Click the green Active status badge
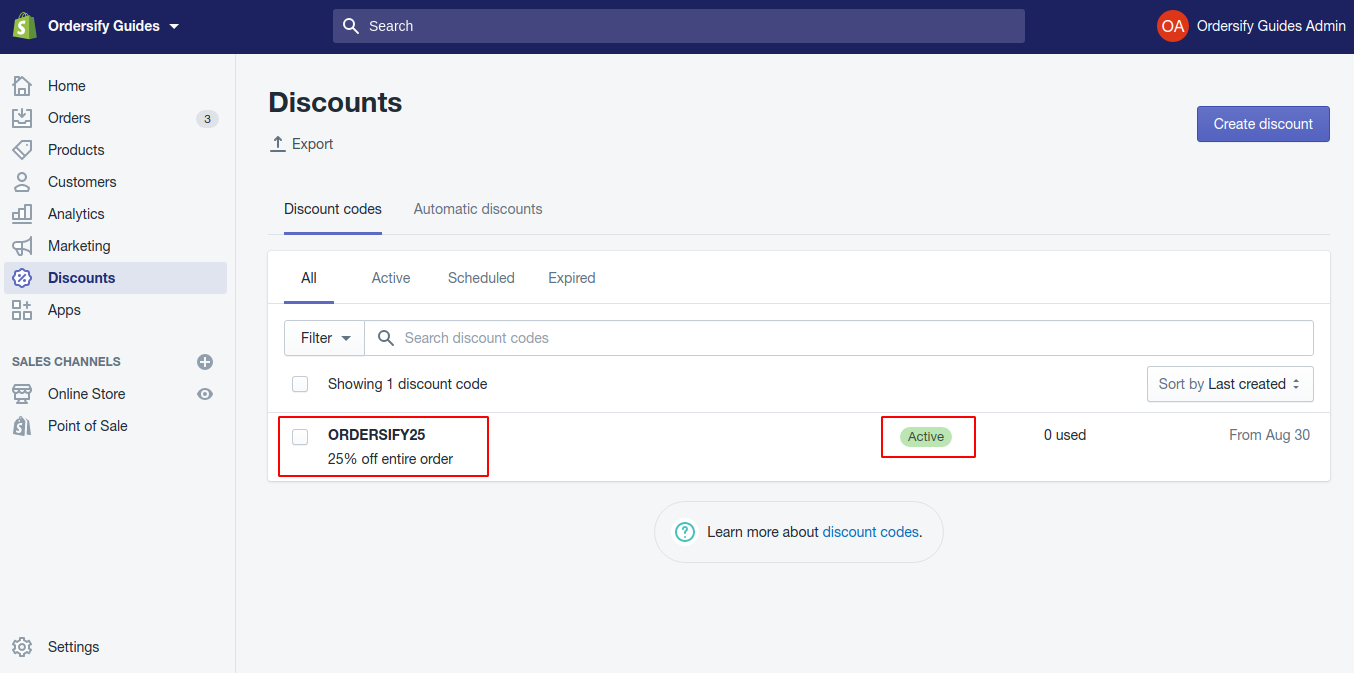 pos(926,437)
